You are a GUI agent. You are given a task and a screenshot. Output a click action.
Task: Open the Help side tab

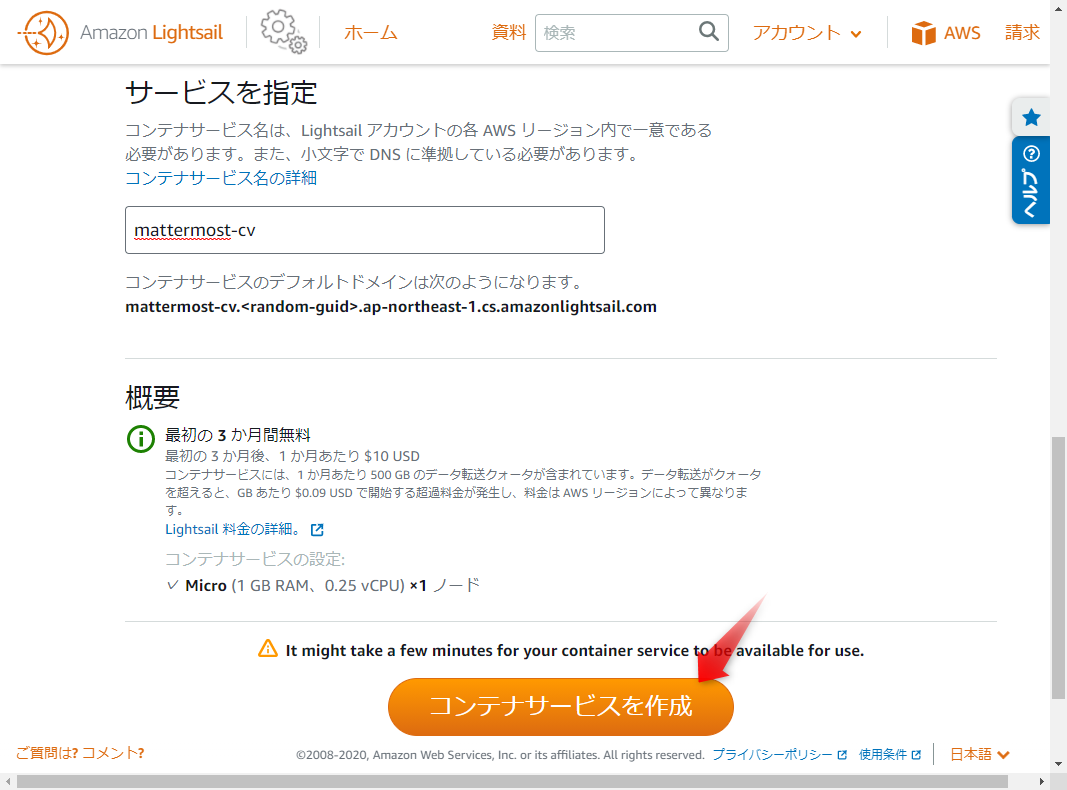click(1031, 180)
